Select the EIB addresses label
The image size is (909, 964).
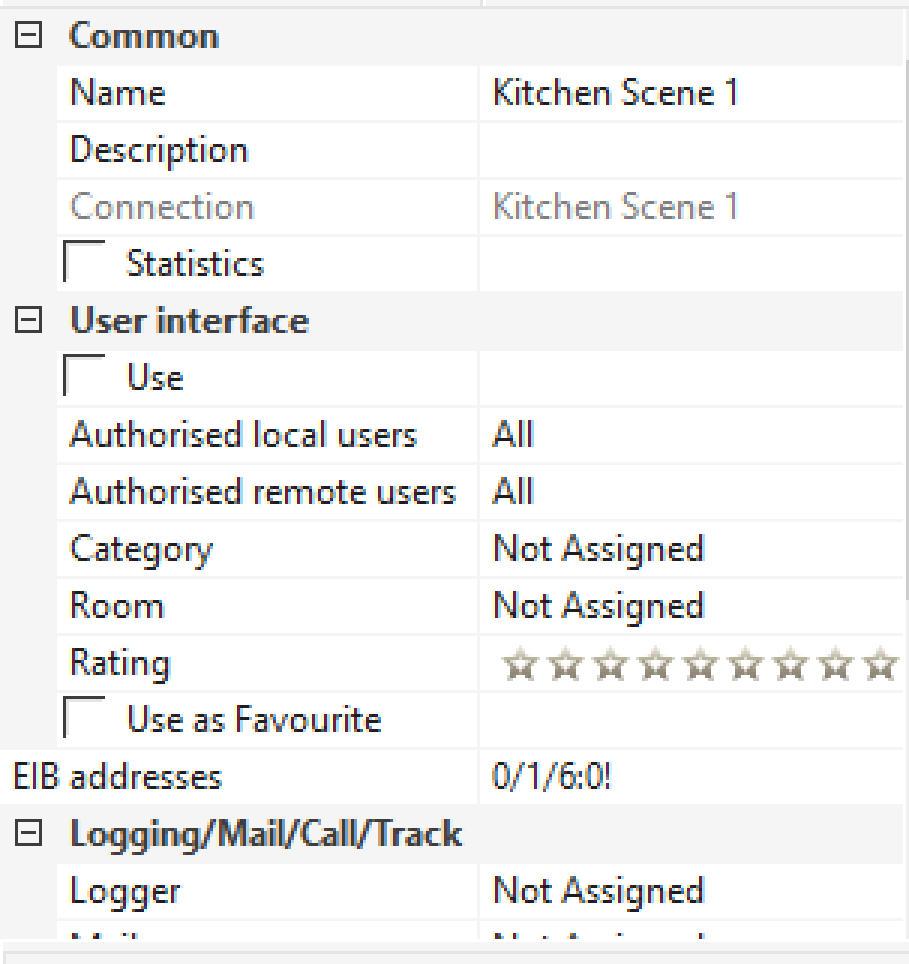[117, 778]
